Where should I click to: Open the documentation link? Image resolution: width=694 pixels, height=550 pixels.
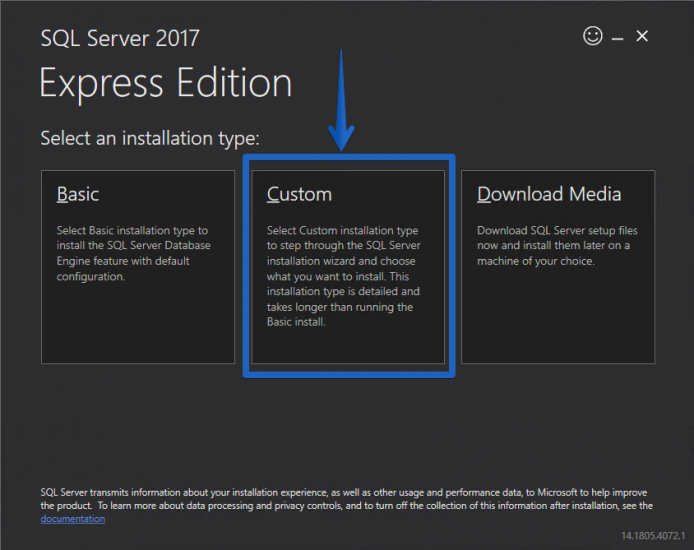(x=73, y=519)
